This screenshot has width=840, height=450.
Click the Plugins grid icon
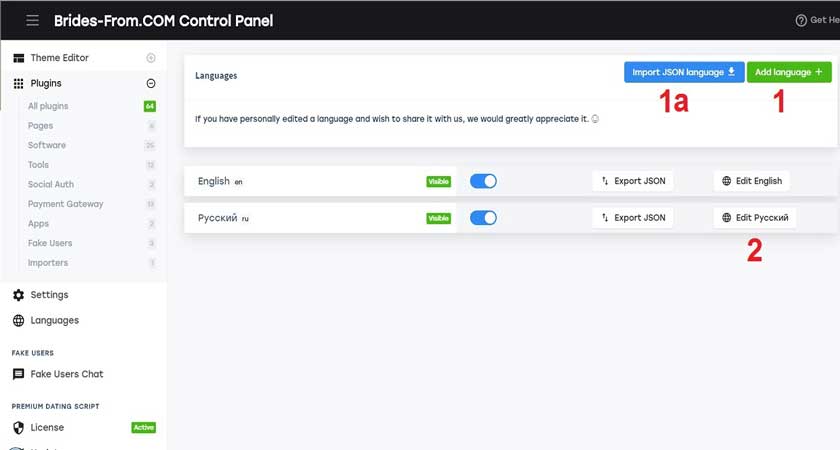pos(19,84)
